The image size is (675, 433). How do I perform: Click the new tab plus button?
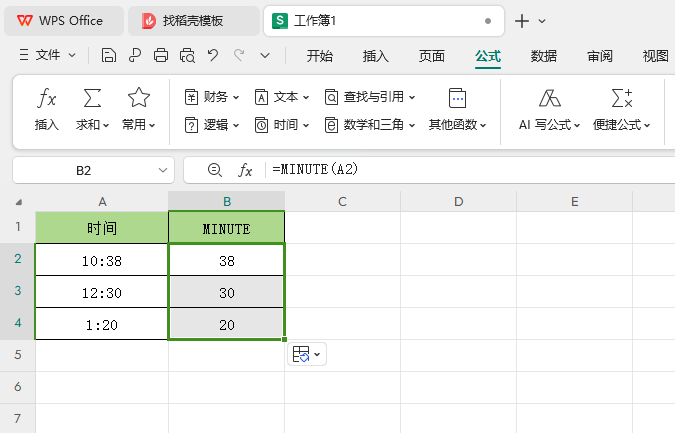(x=521, y=20)
